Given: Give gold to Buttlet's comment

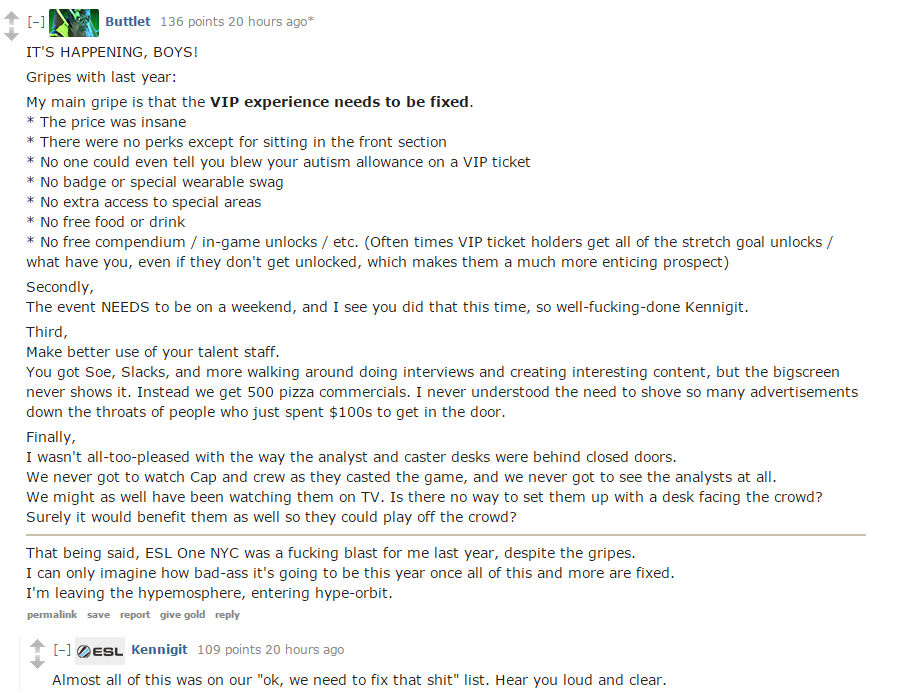Looking at the screenshot, I should [183, 615].
